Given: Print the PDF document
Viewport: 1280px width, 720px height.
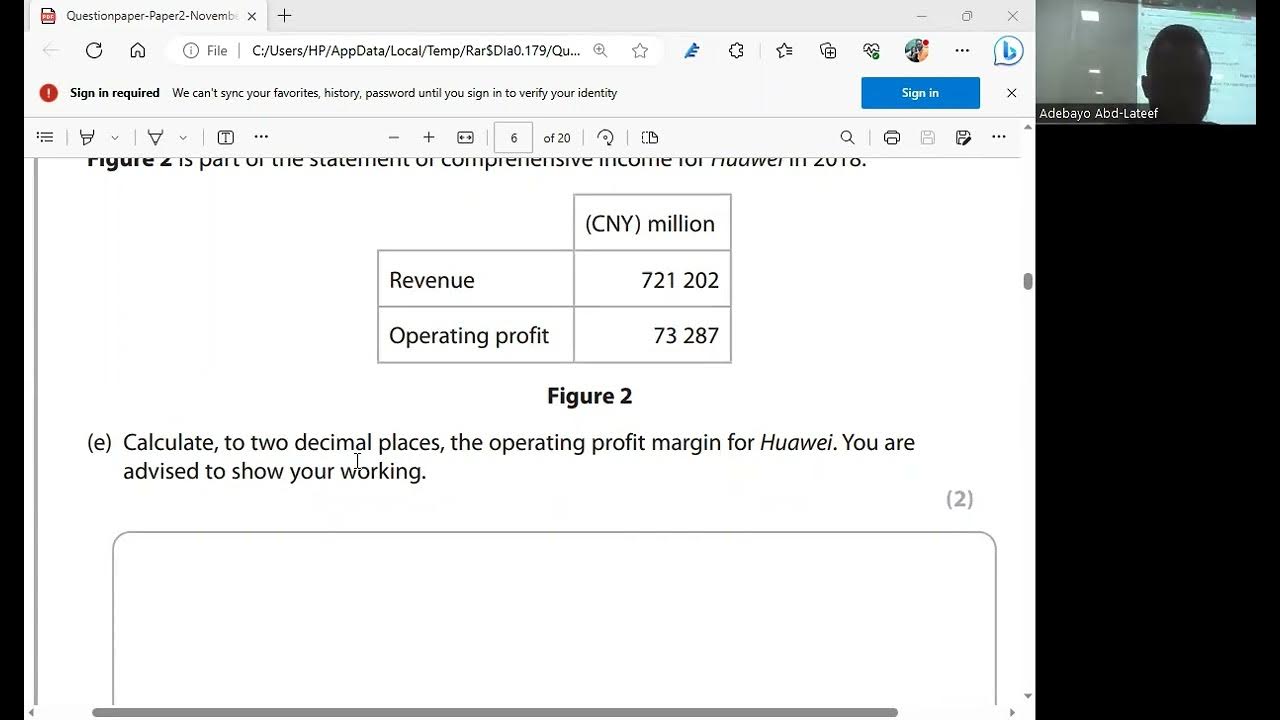Looking at the screenshot, I should 892,137.
